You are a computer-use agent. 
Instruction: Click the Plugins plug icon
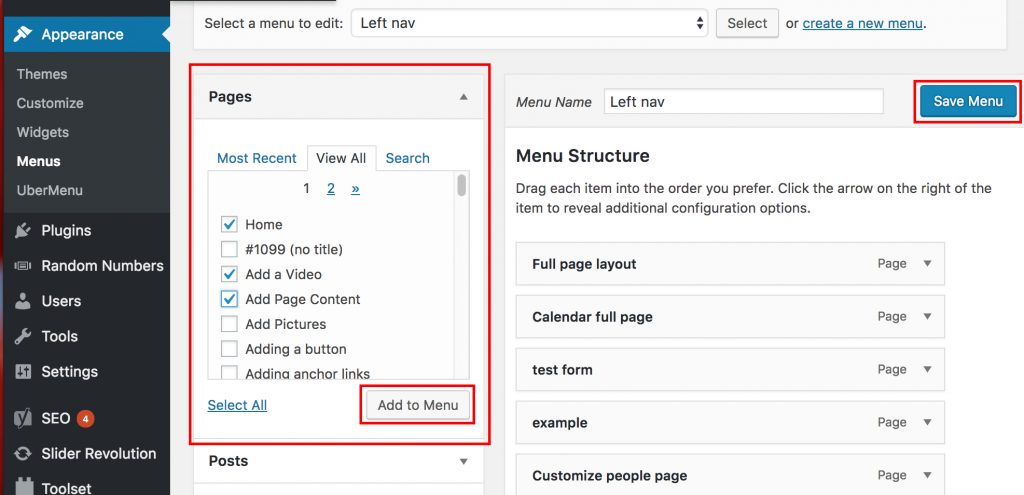click(22, 230)
